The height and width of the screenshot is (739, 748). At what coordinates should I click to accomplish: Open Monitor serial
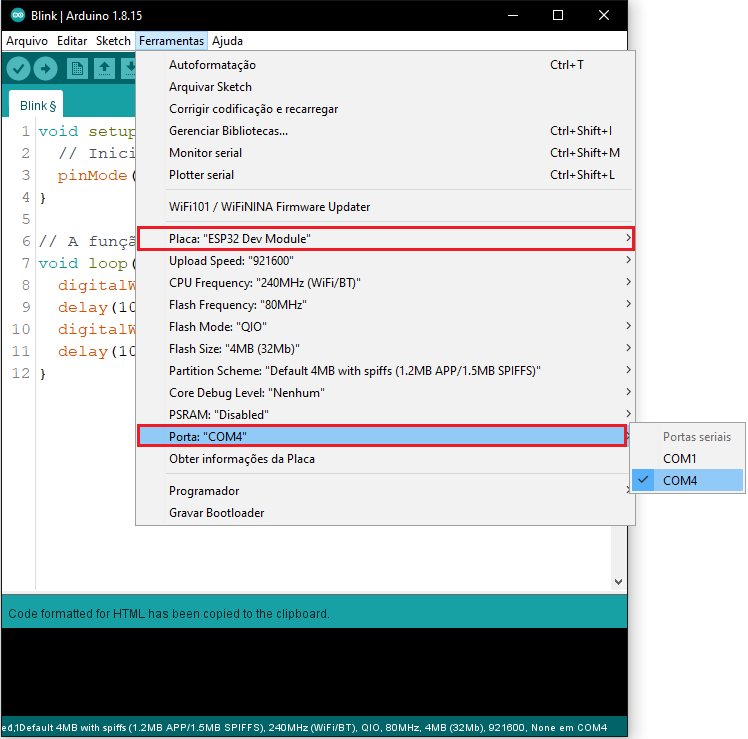[385, 153]
